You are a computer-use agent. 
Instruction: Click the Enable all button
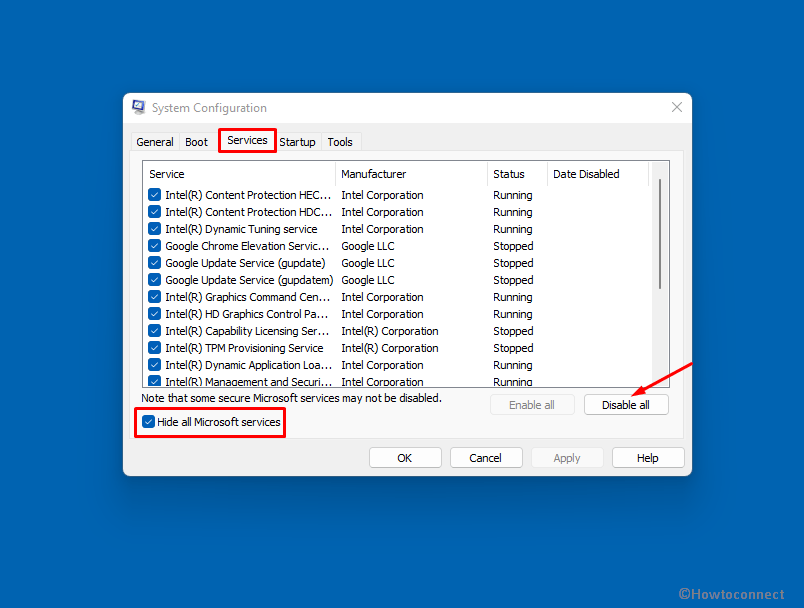tap(532, 404)
